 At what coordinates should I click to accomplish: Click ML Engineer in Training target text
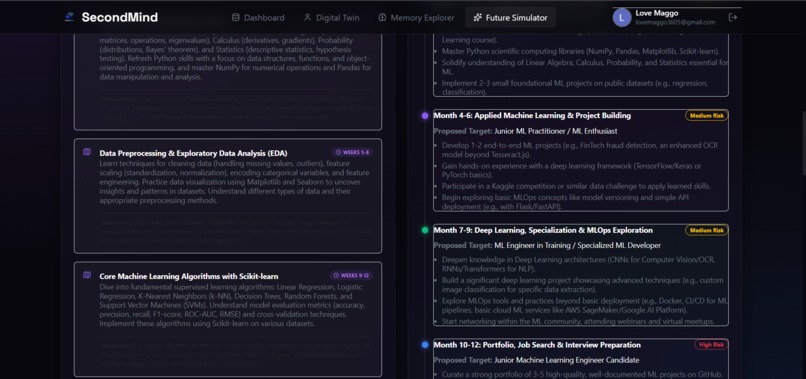(577, 246)
